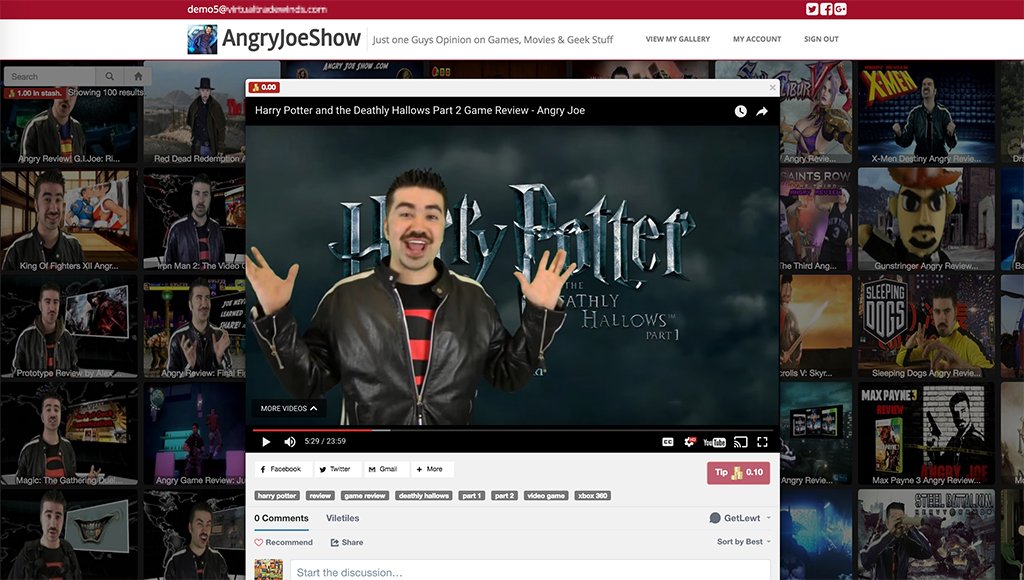This screenshot has height=580, width=1024.
Task: Open MY ACCOUNT menu
Action: click(757, 39)
